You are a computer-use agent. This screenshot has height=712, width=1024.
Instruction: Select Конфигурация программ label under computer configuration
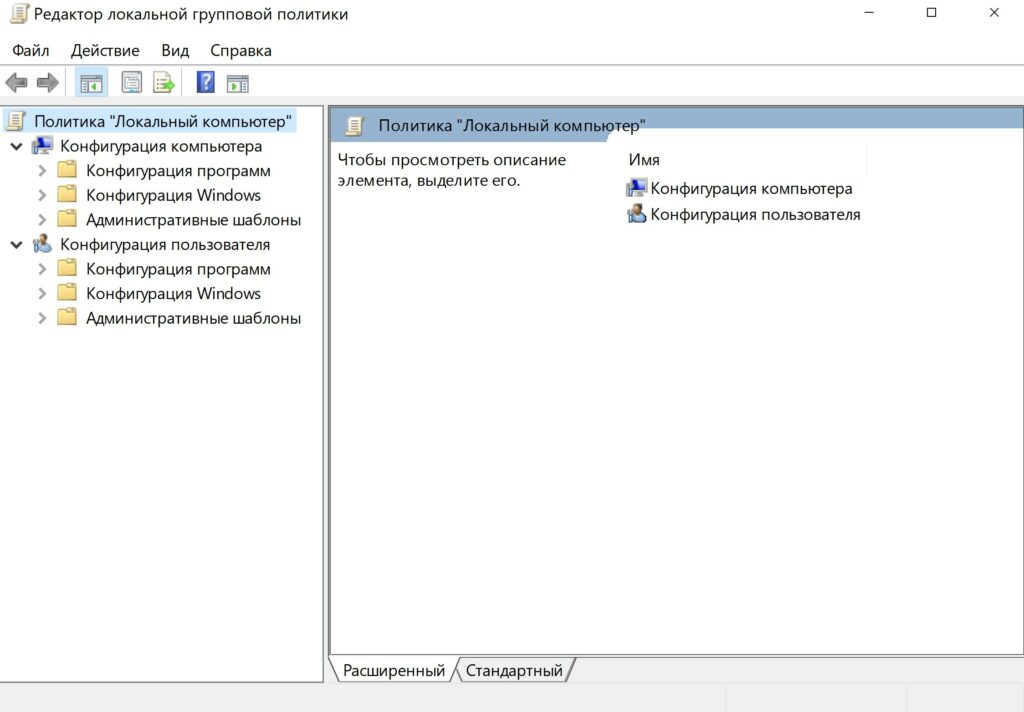178,170
